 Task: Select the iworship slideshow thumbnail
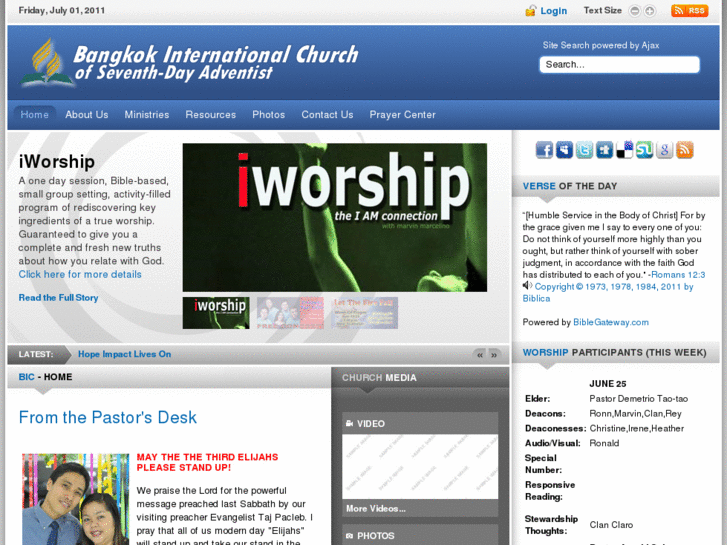(x=216, y=313)
